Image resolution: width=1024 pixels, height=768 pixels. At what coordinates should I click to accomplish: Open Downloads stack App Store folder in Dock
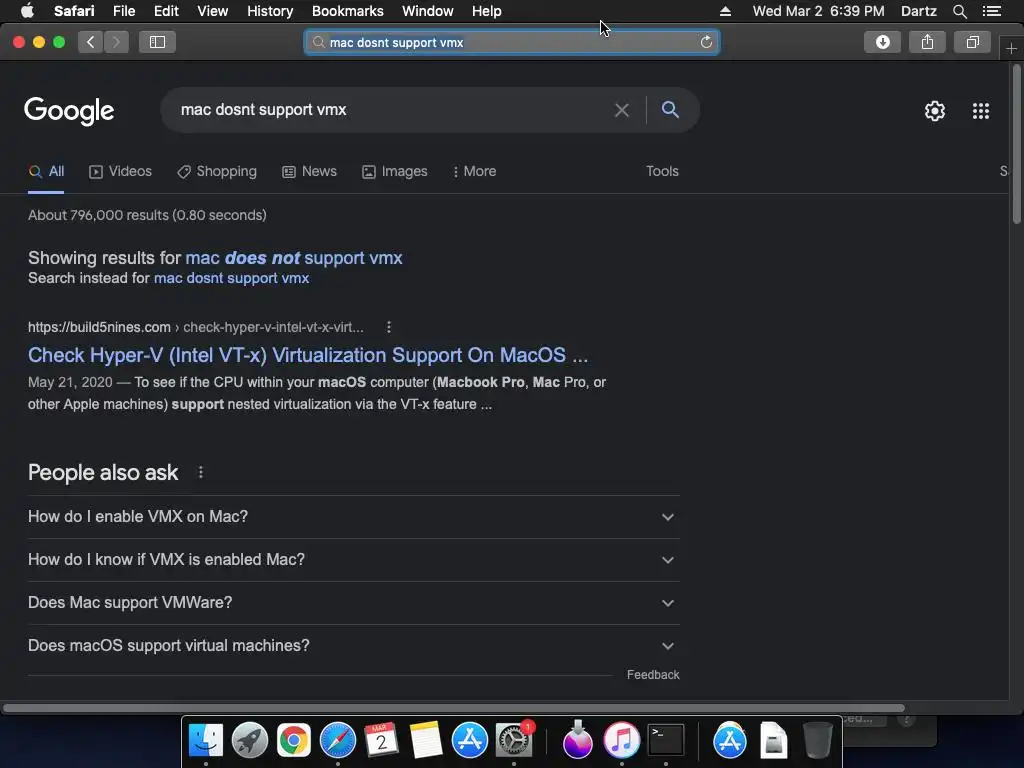click(x=729, y=741)
